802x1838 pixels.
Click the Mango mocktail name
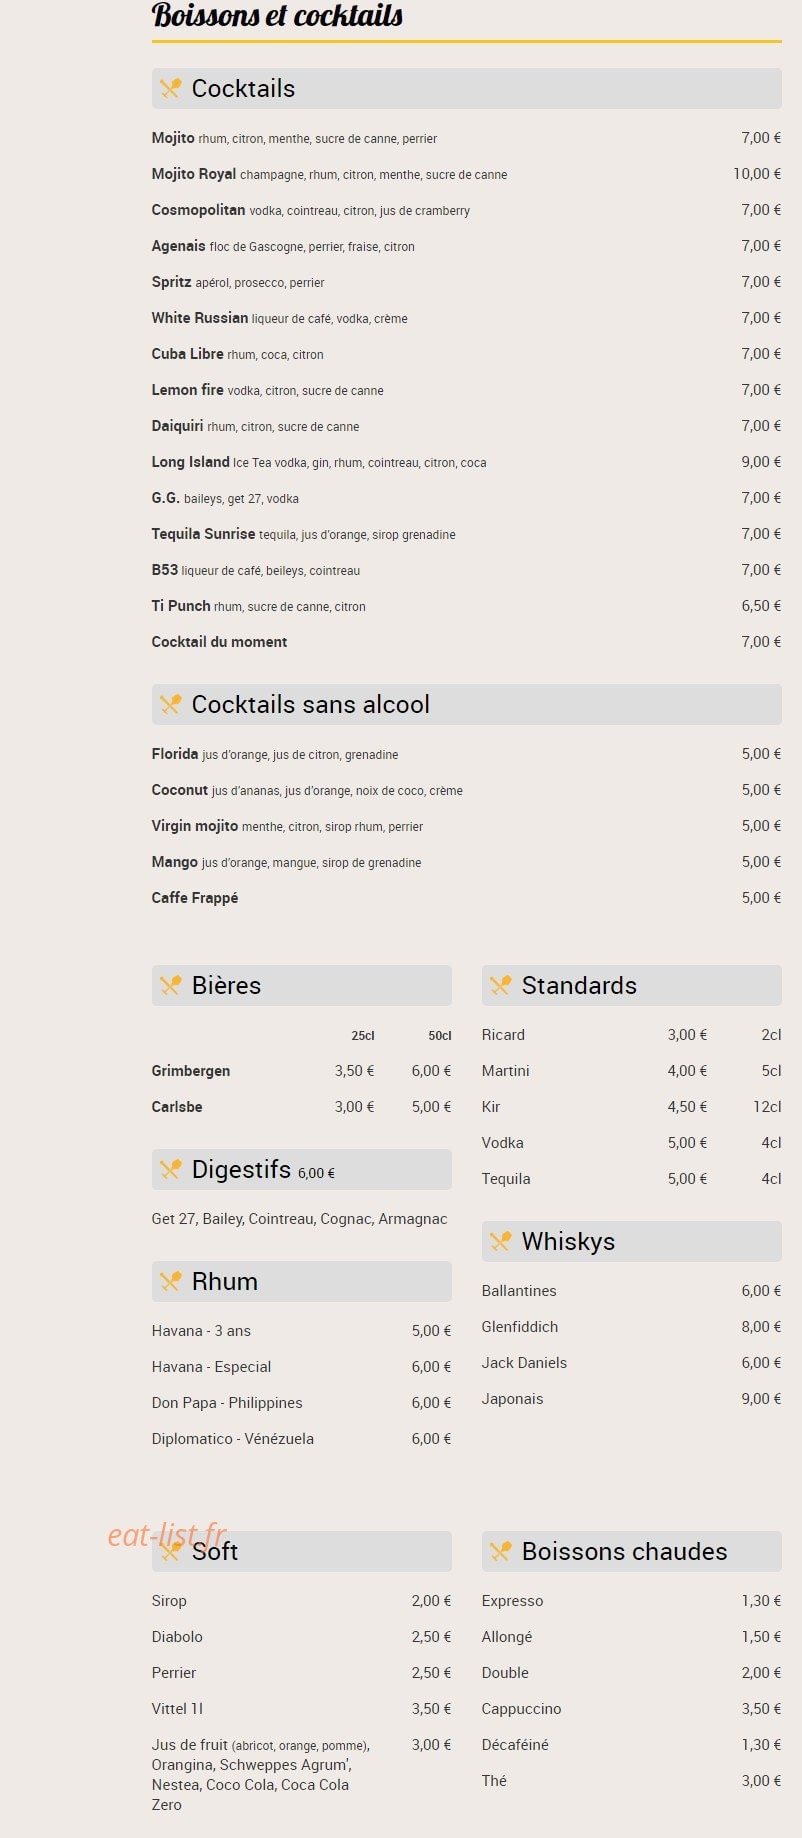tap(175, 862)
